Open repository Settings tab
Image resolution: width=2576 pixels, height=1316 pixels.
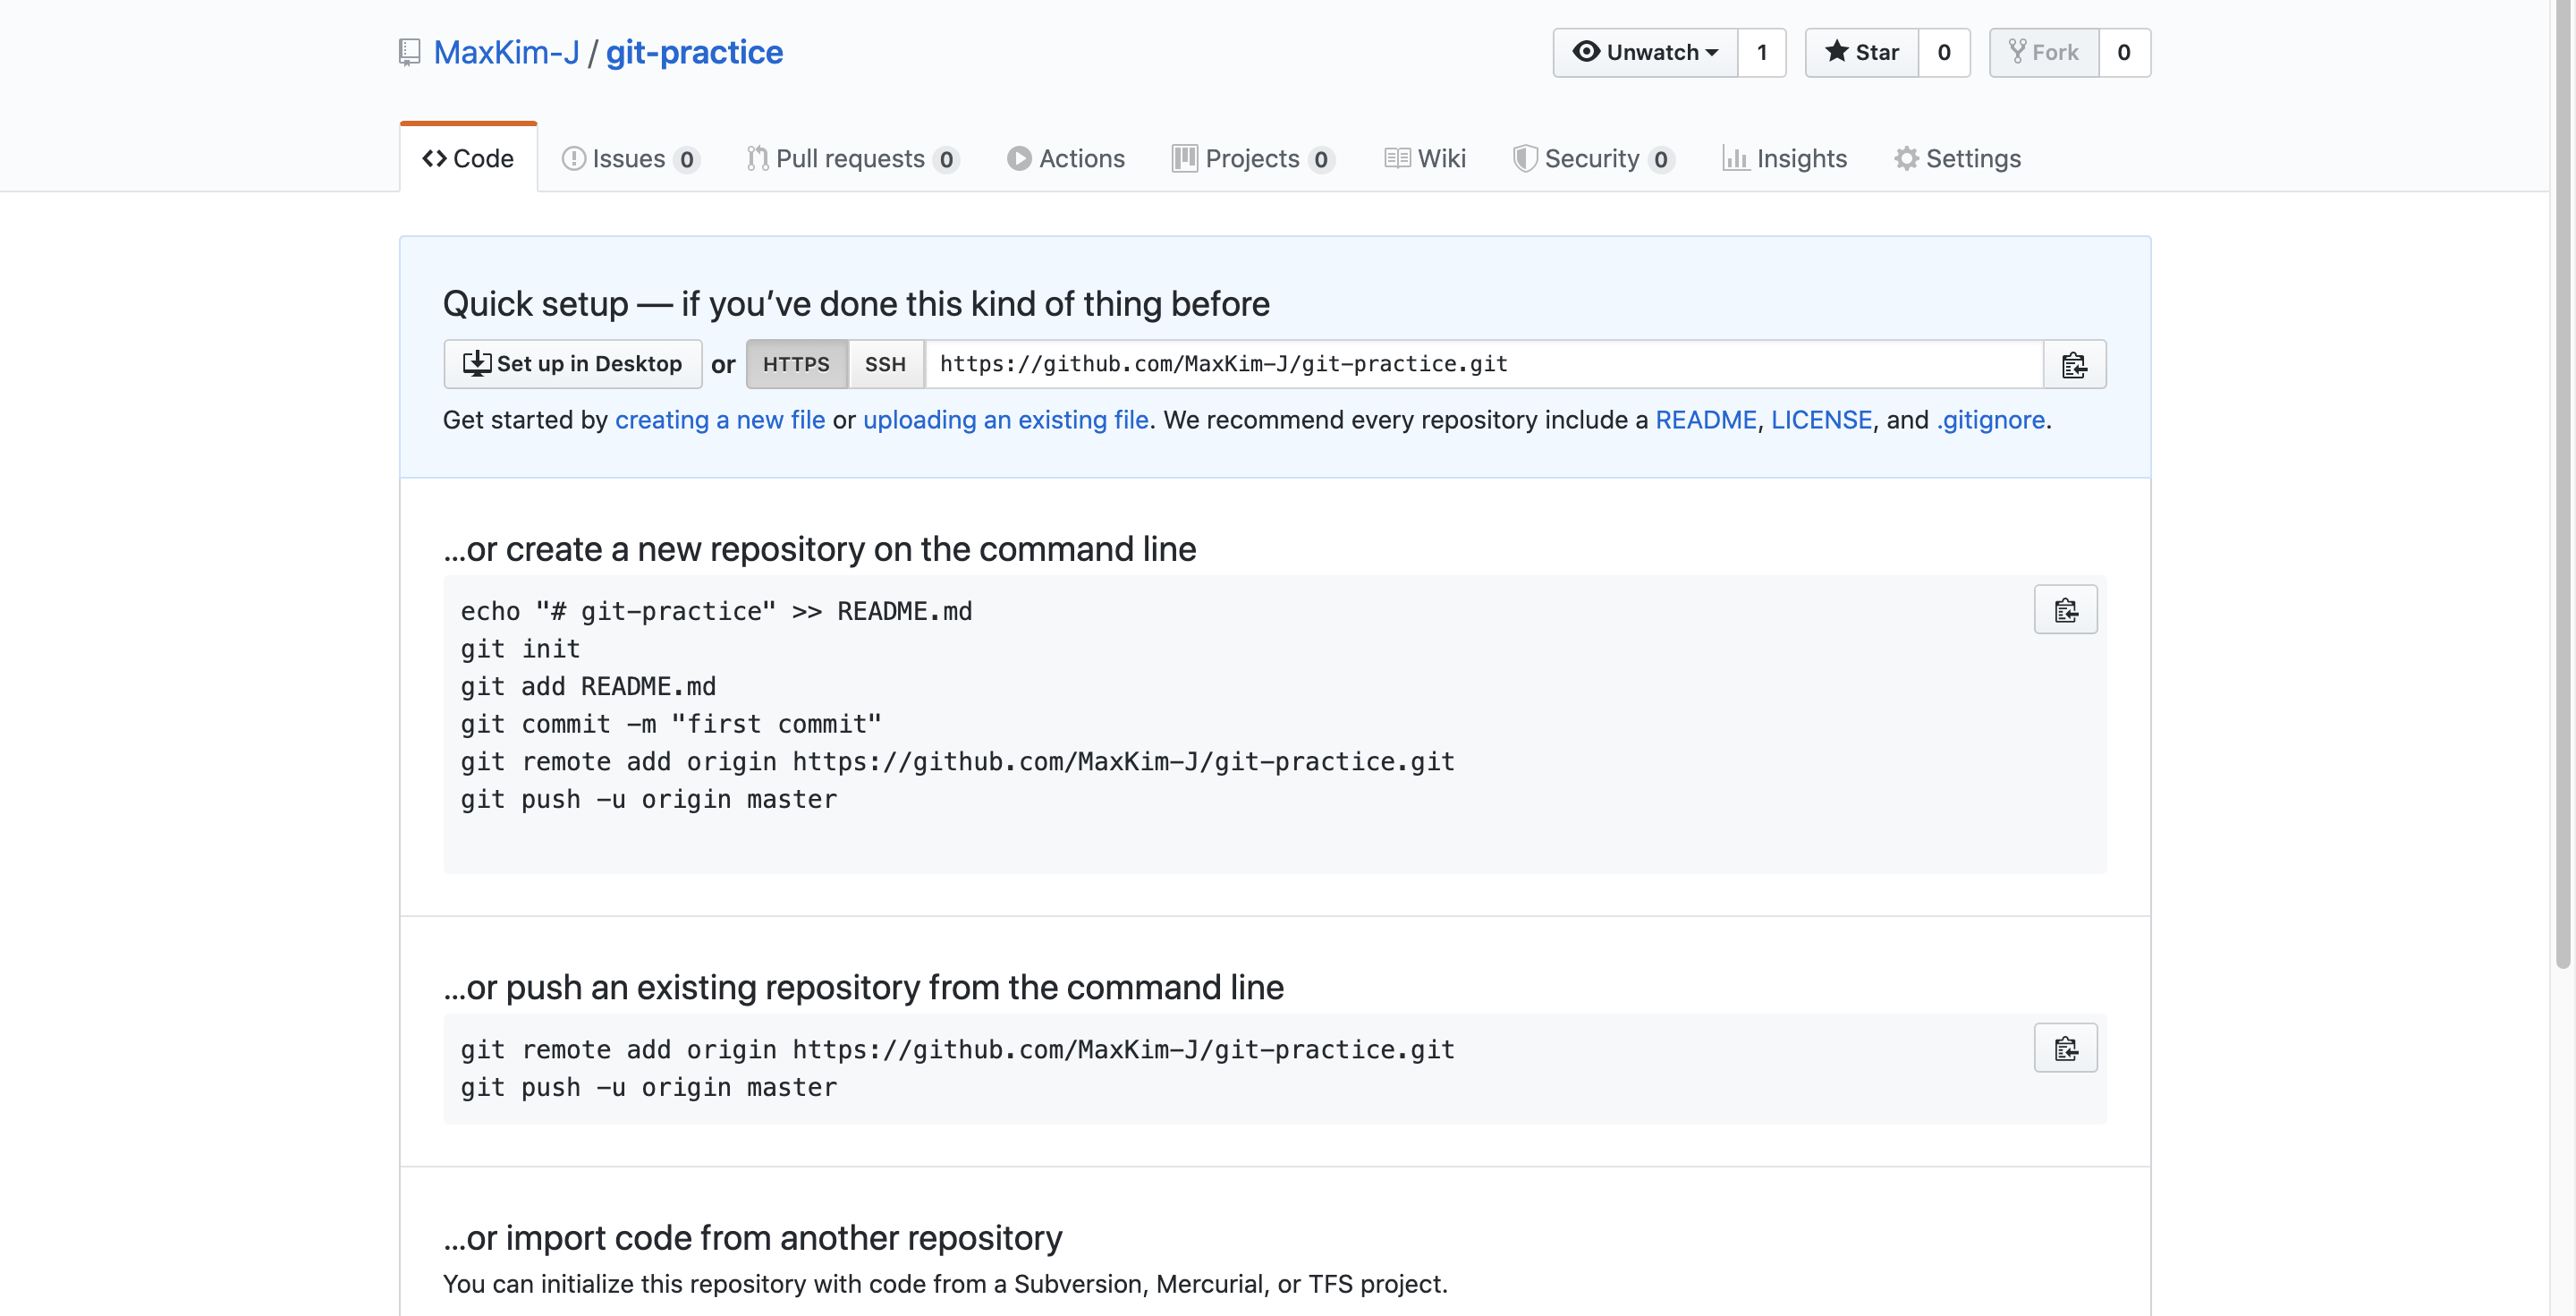(1958, 158)
